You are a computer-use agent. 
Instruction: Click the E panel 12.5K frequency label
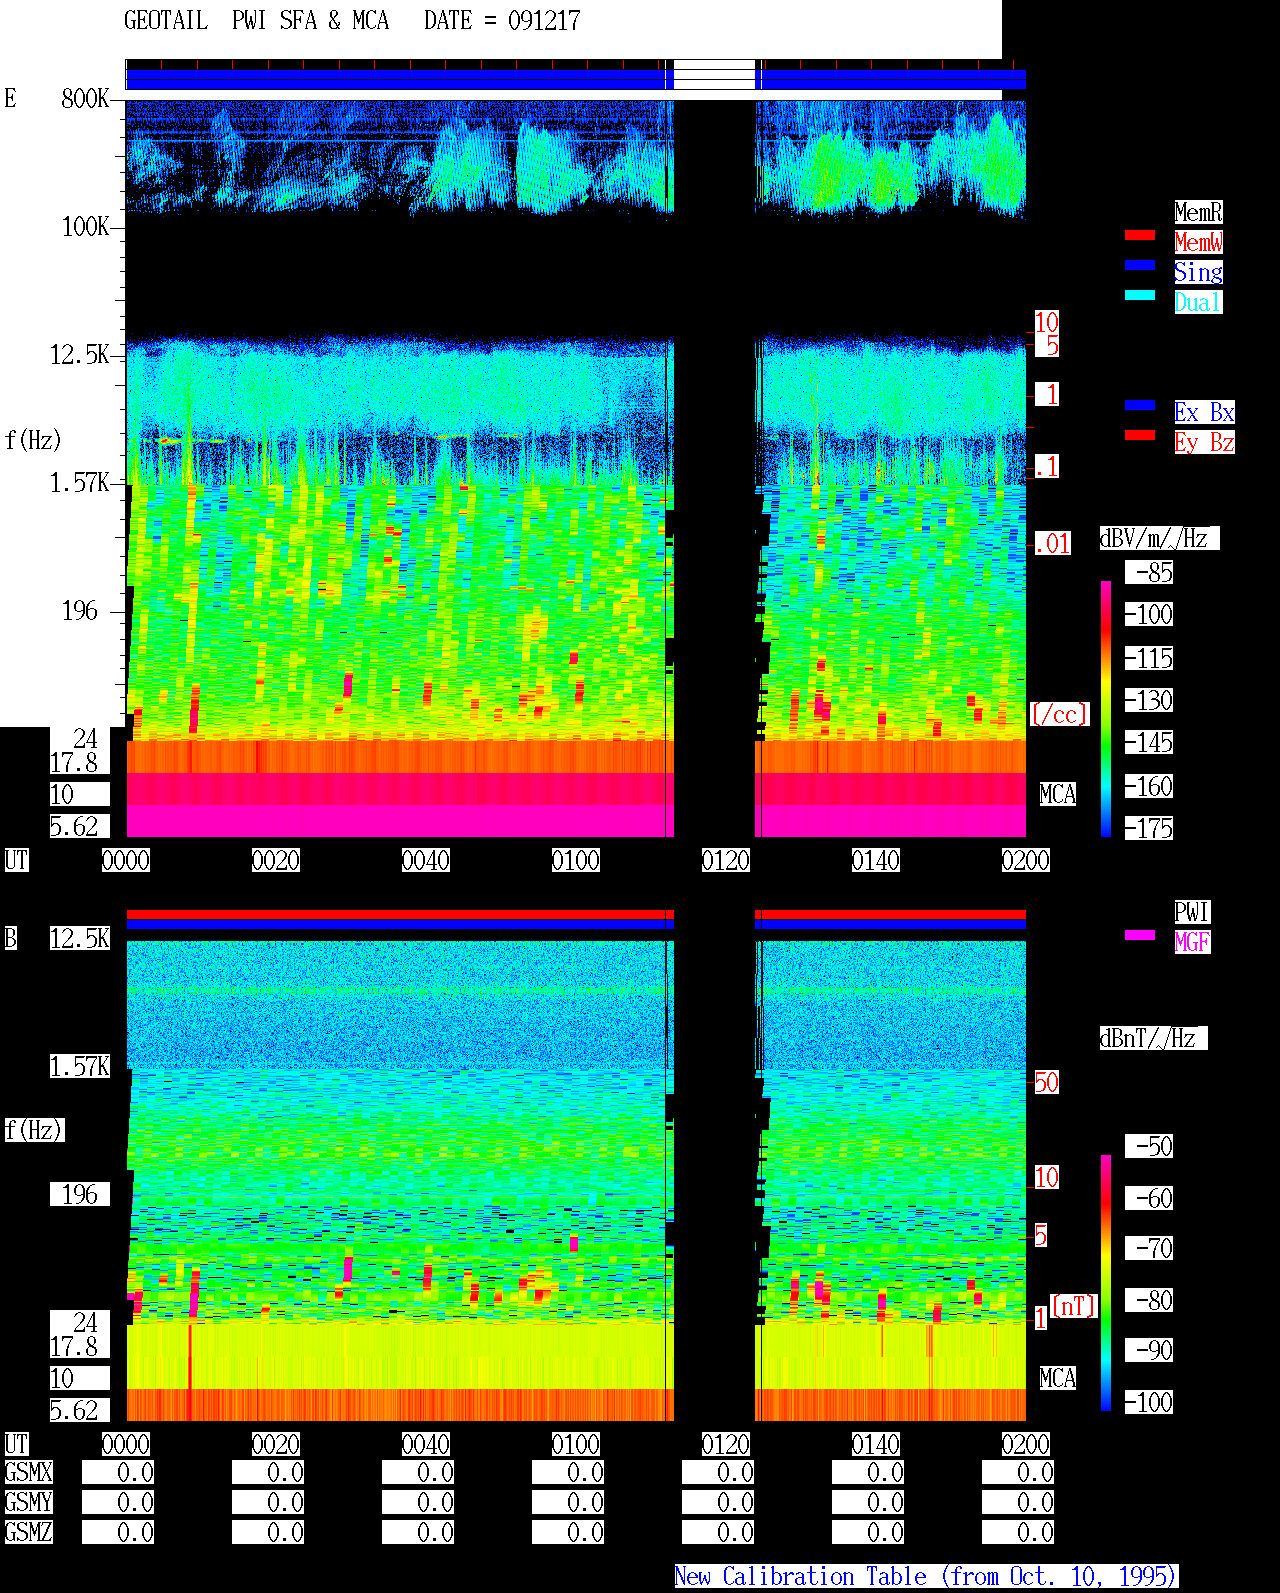click(x=80, y=354)
